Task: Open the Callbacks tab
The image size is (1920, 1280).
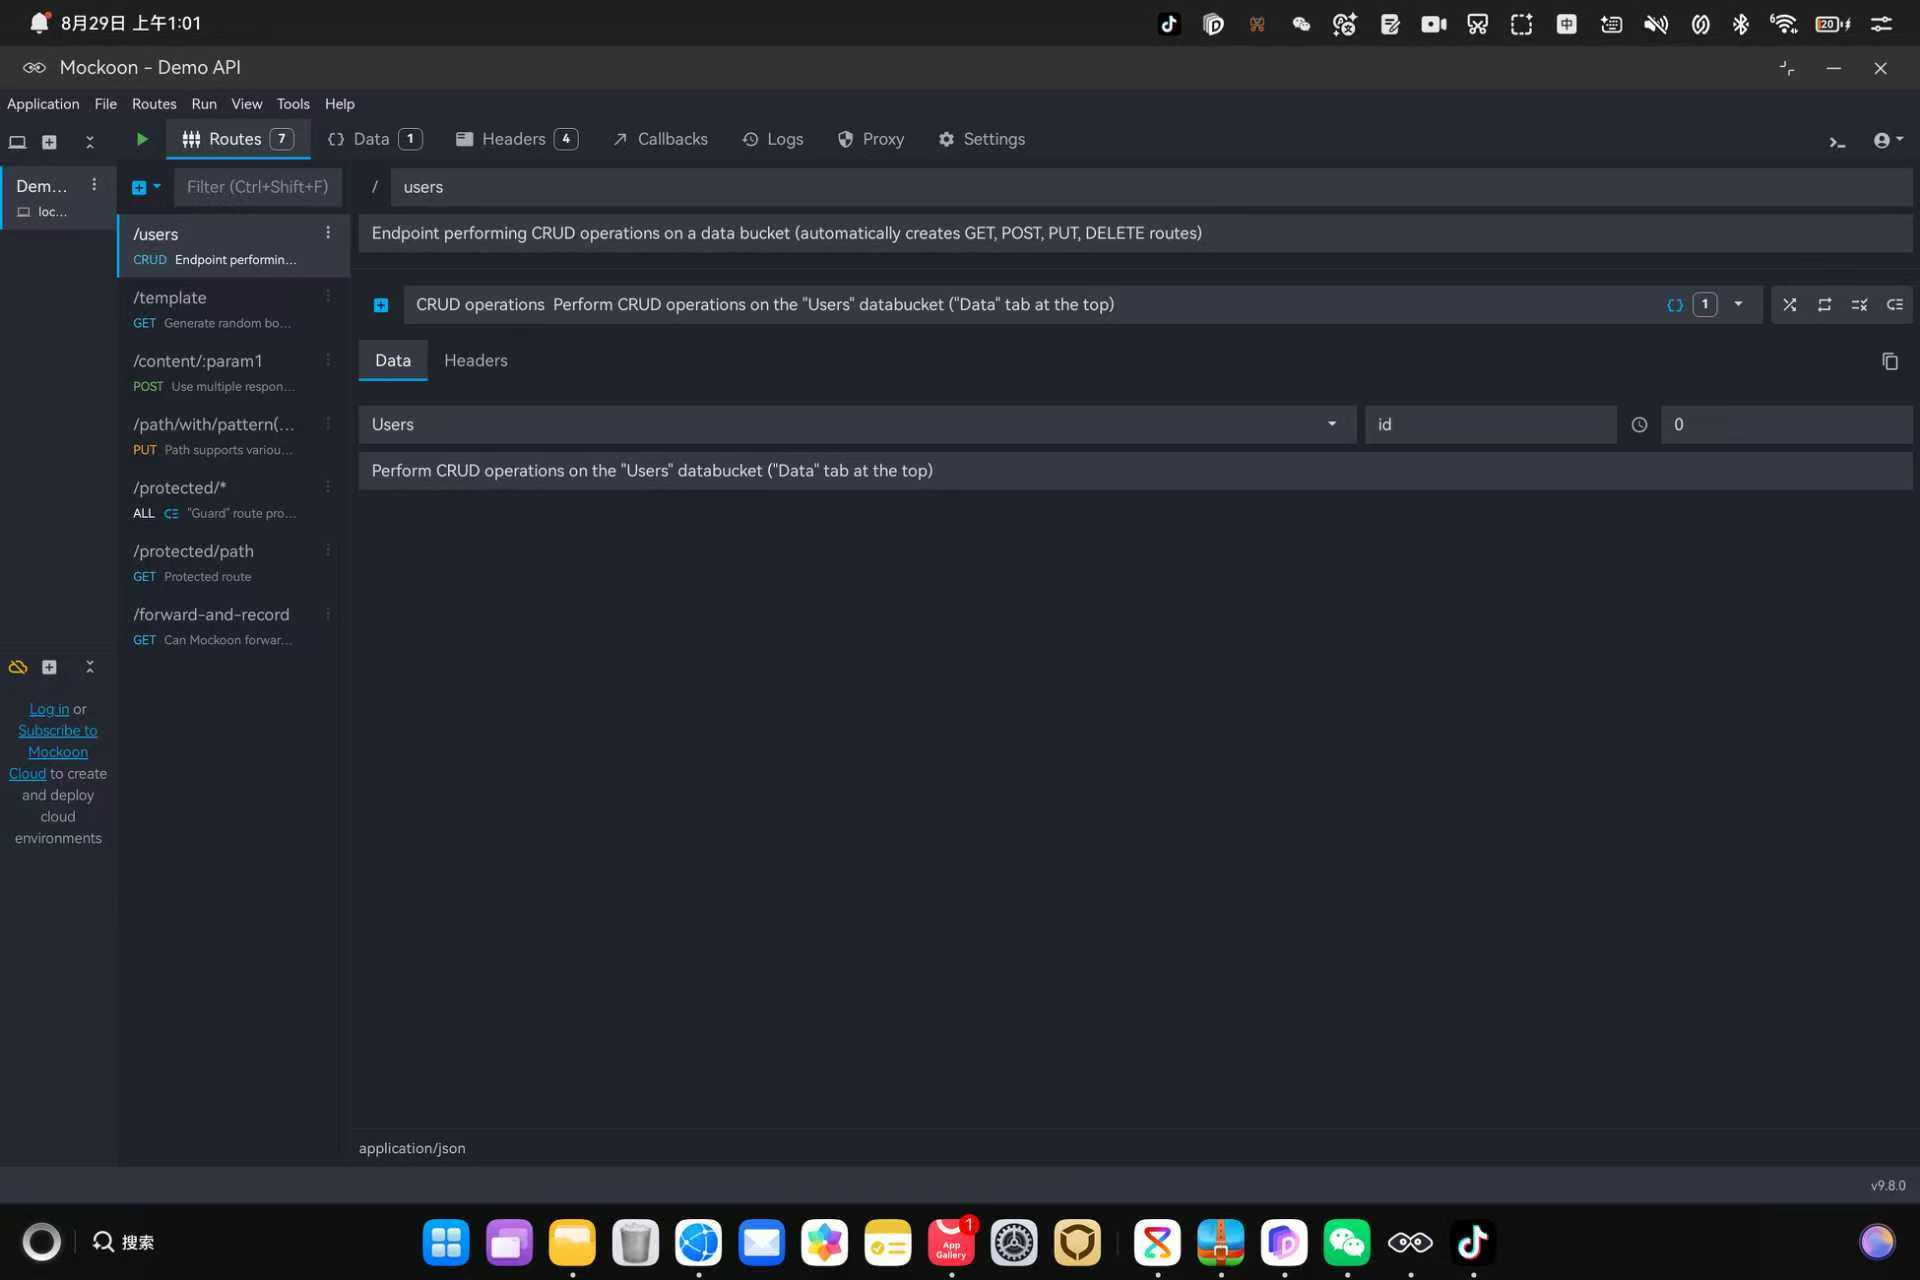Action: click(x=660, y=139)
